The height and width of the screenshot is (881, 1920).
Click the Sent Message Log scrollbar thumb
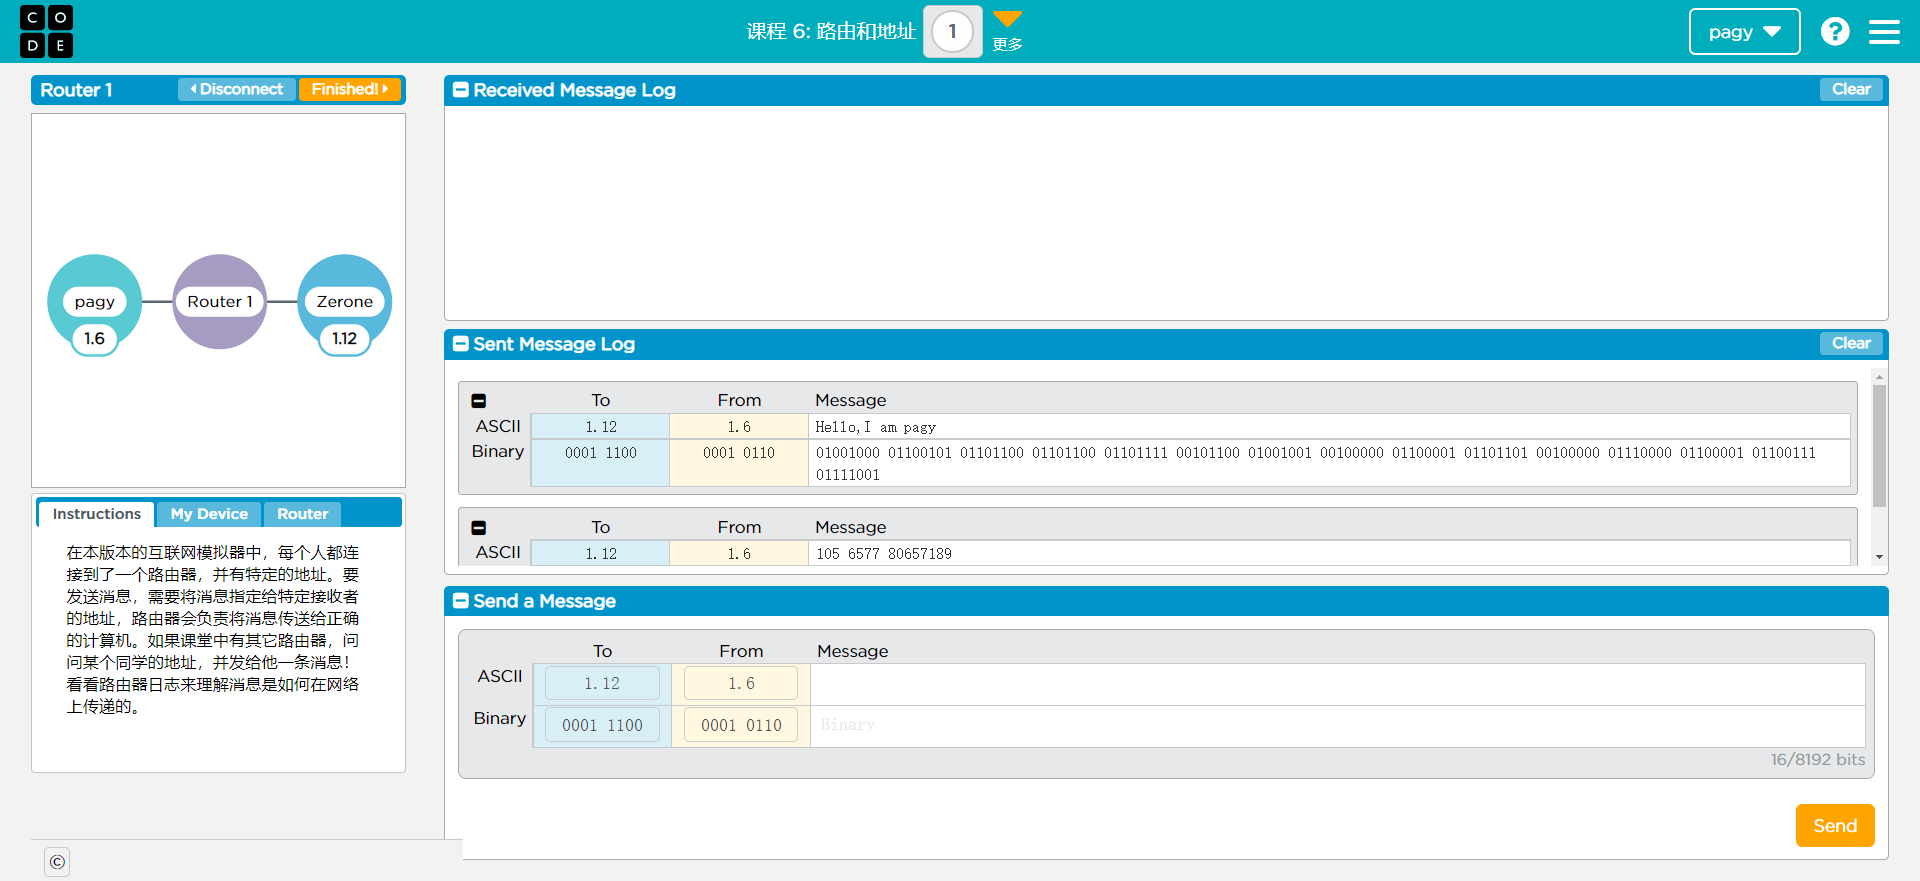tap(1879, 446)
